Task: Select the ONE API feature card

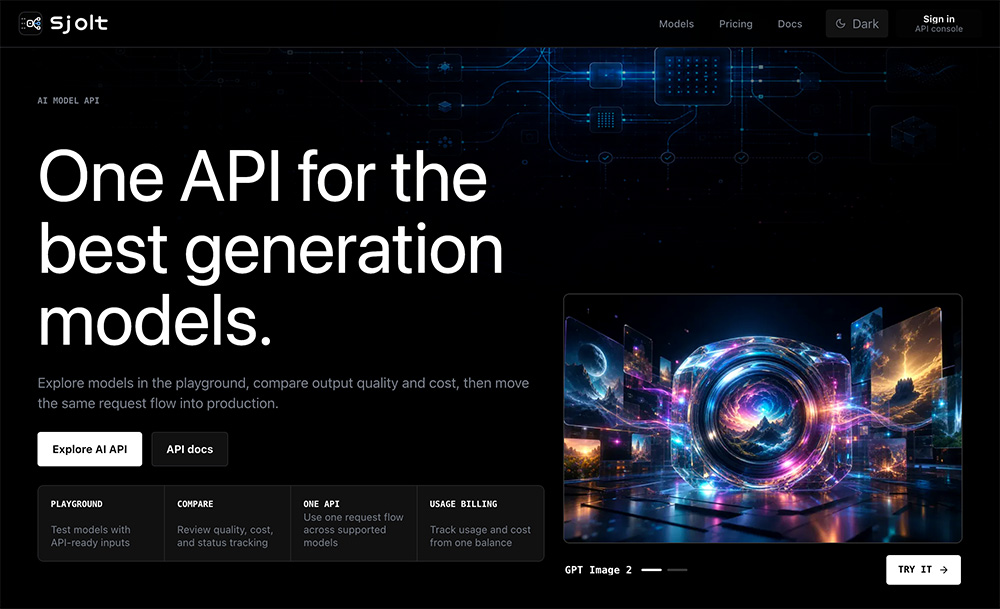Action: [x=353, y=524]
